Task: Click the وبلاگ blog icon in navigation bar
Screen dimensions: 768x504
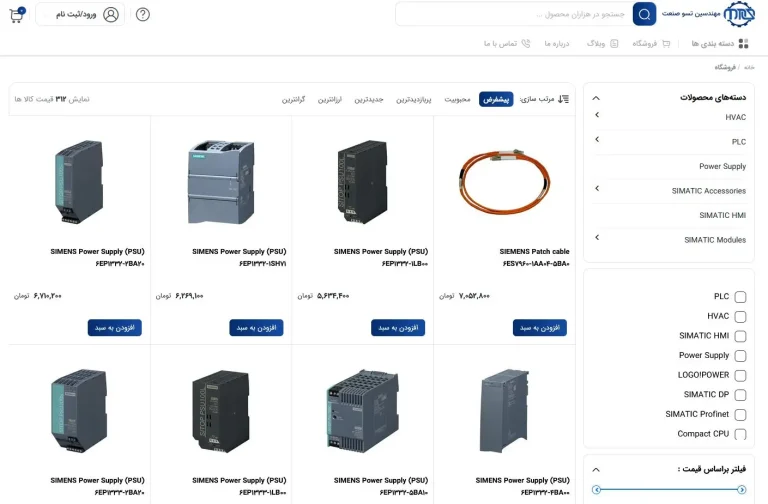Action: point(614,44)
